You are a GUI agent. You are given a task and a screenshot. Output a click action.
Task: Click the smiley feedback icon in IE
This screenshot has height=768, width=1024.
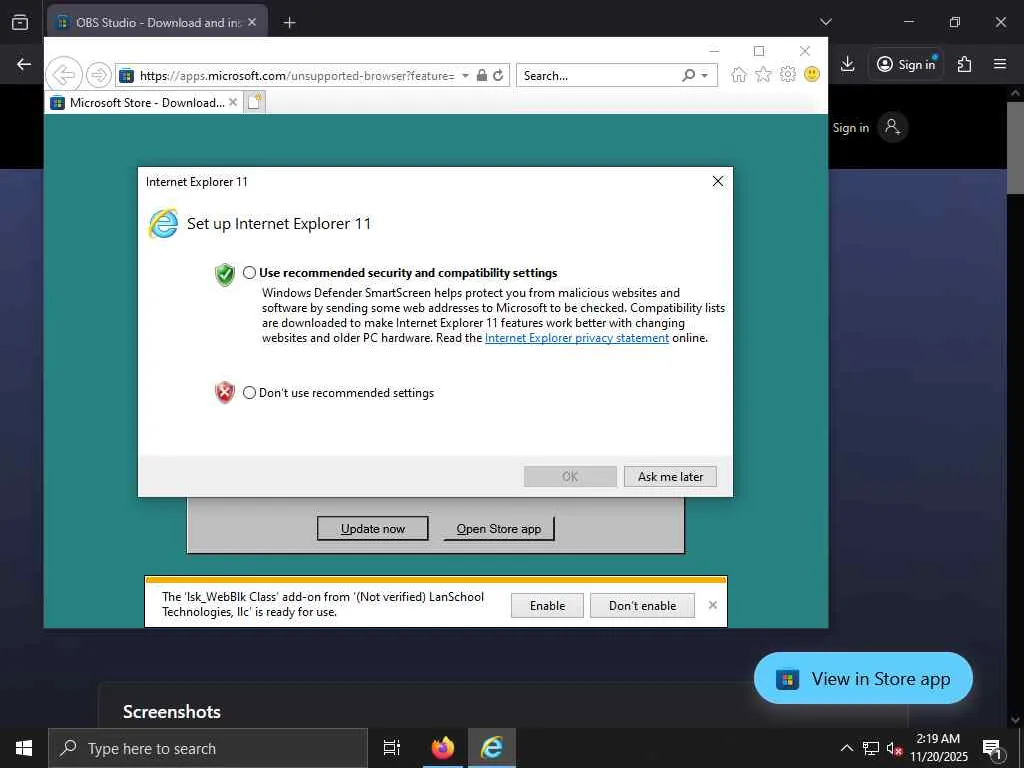point(812,74)
